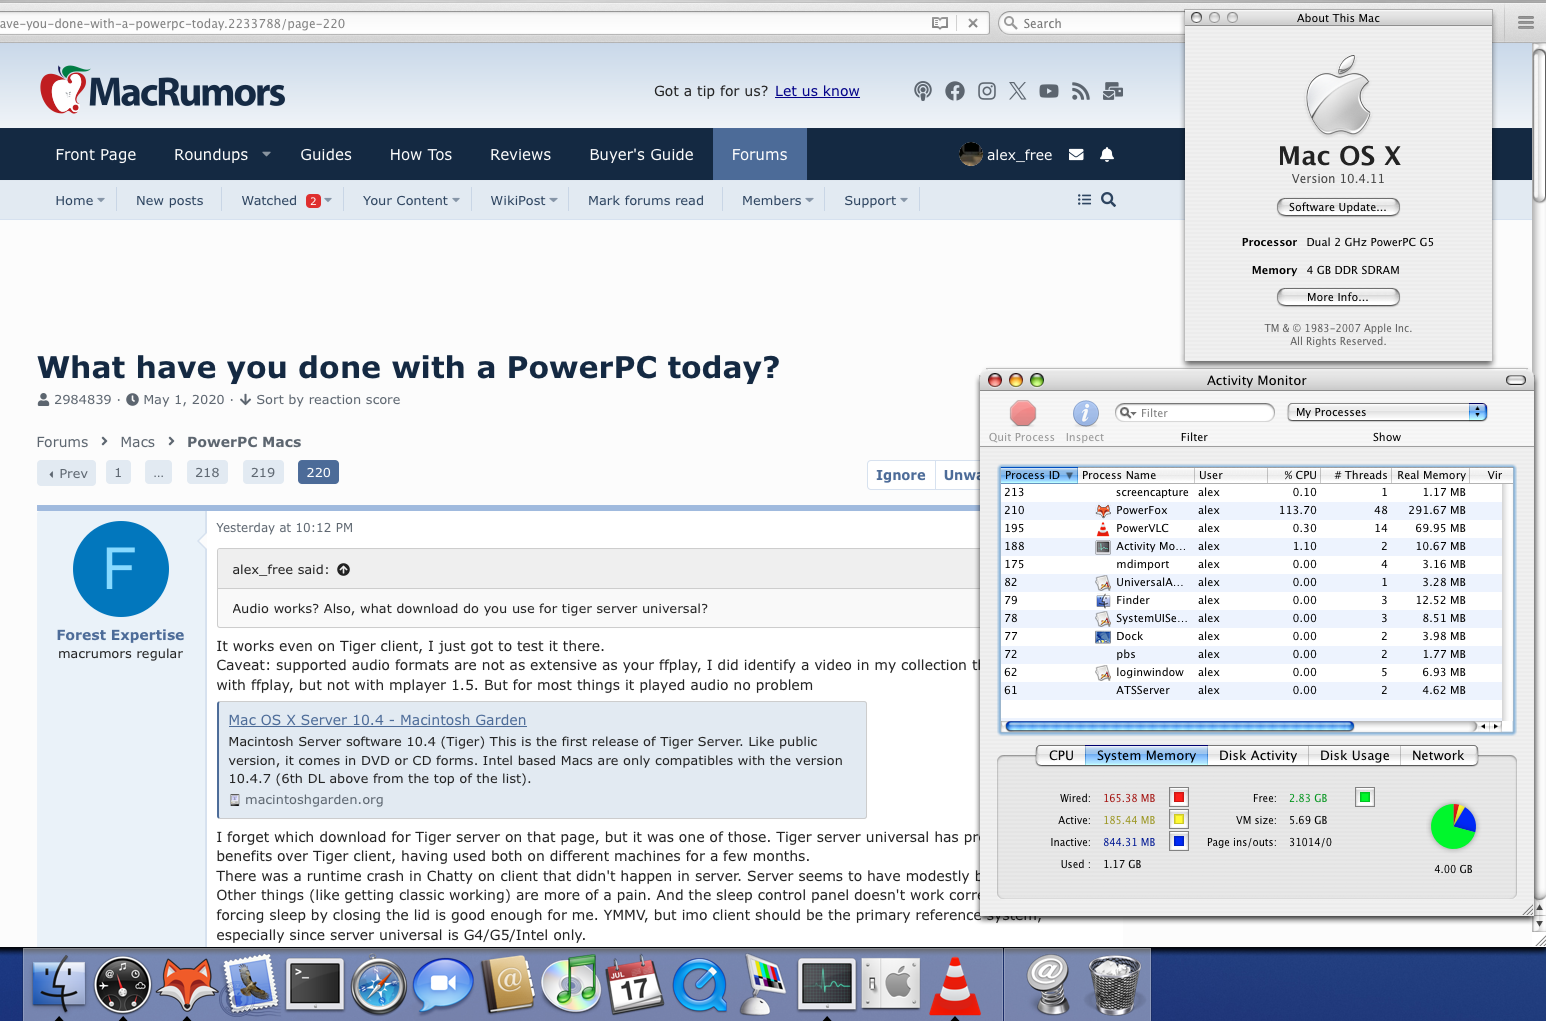Click the Inspect info icon in Activity Monitor
The height and width of the screenshot is (1021, 1546).
click(1085, 413)
